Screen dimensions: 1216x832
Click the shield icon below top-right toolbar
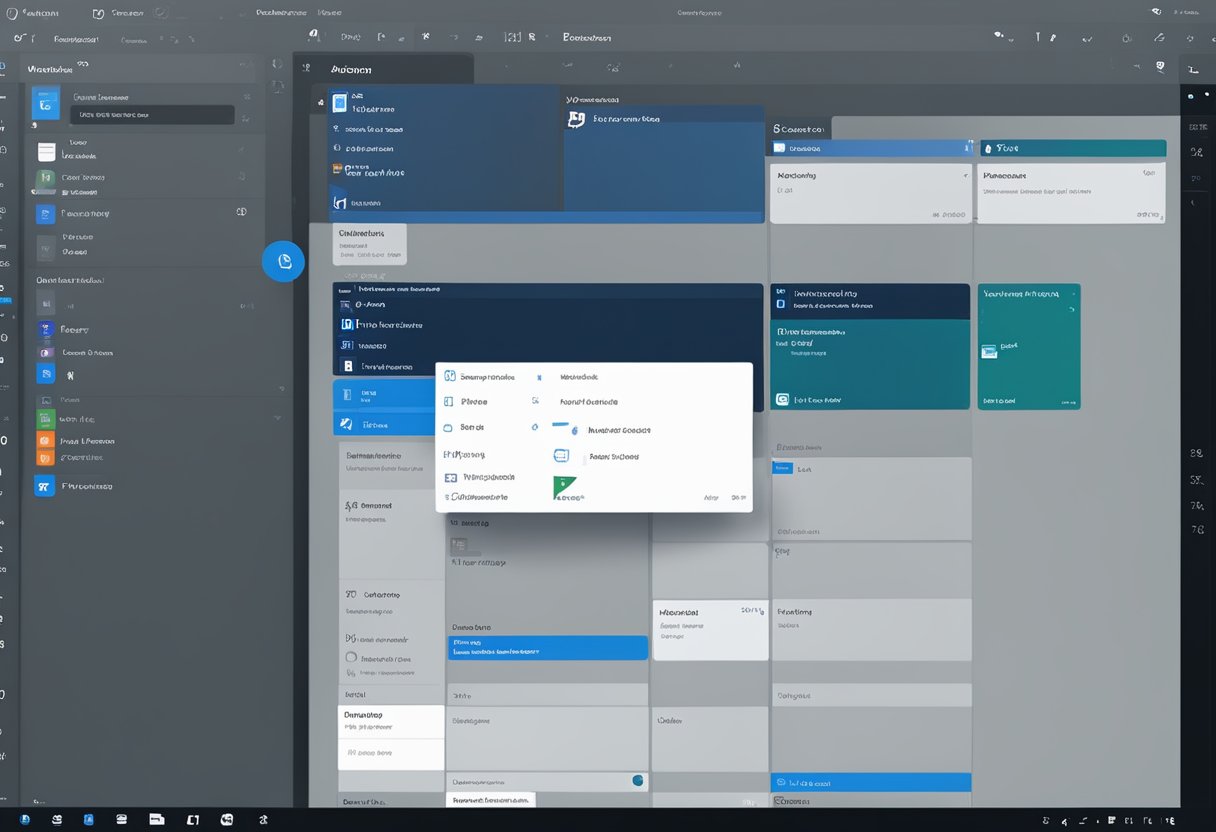(1160, 67)
